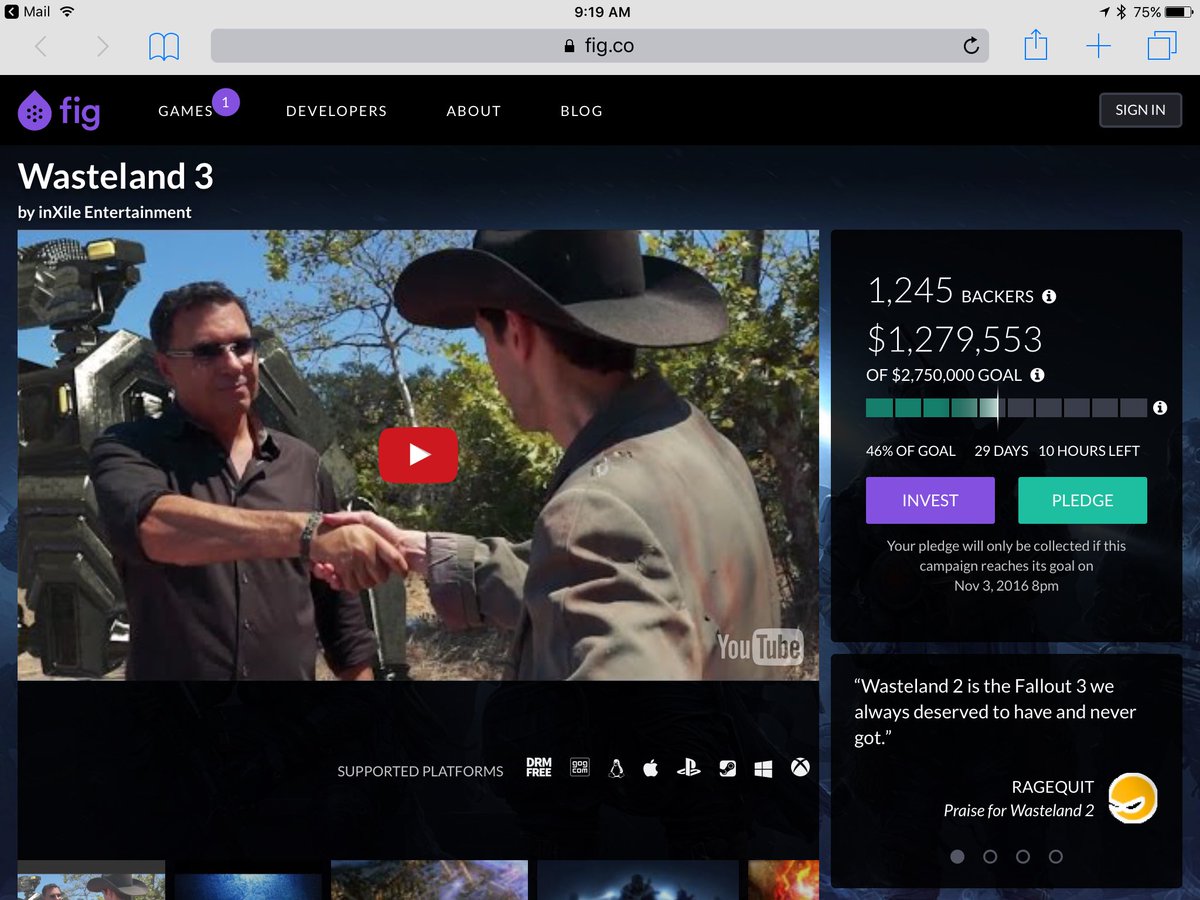Select the third quote carousel dot
This screenshot has width=1200, height=900.
click(1023, 857)
